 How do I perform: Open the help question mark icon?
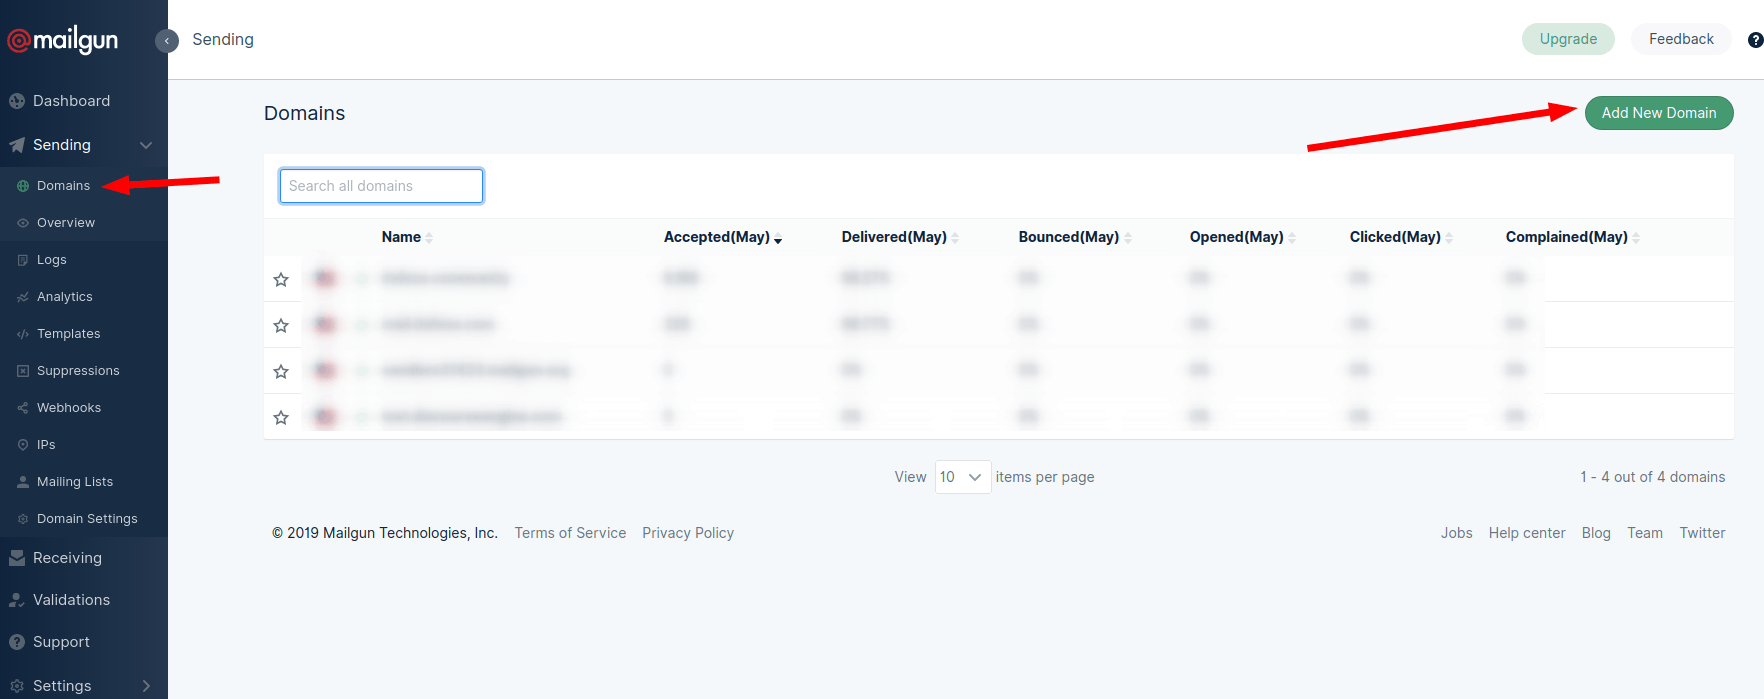(1755, 40)
